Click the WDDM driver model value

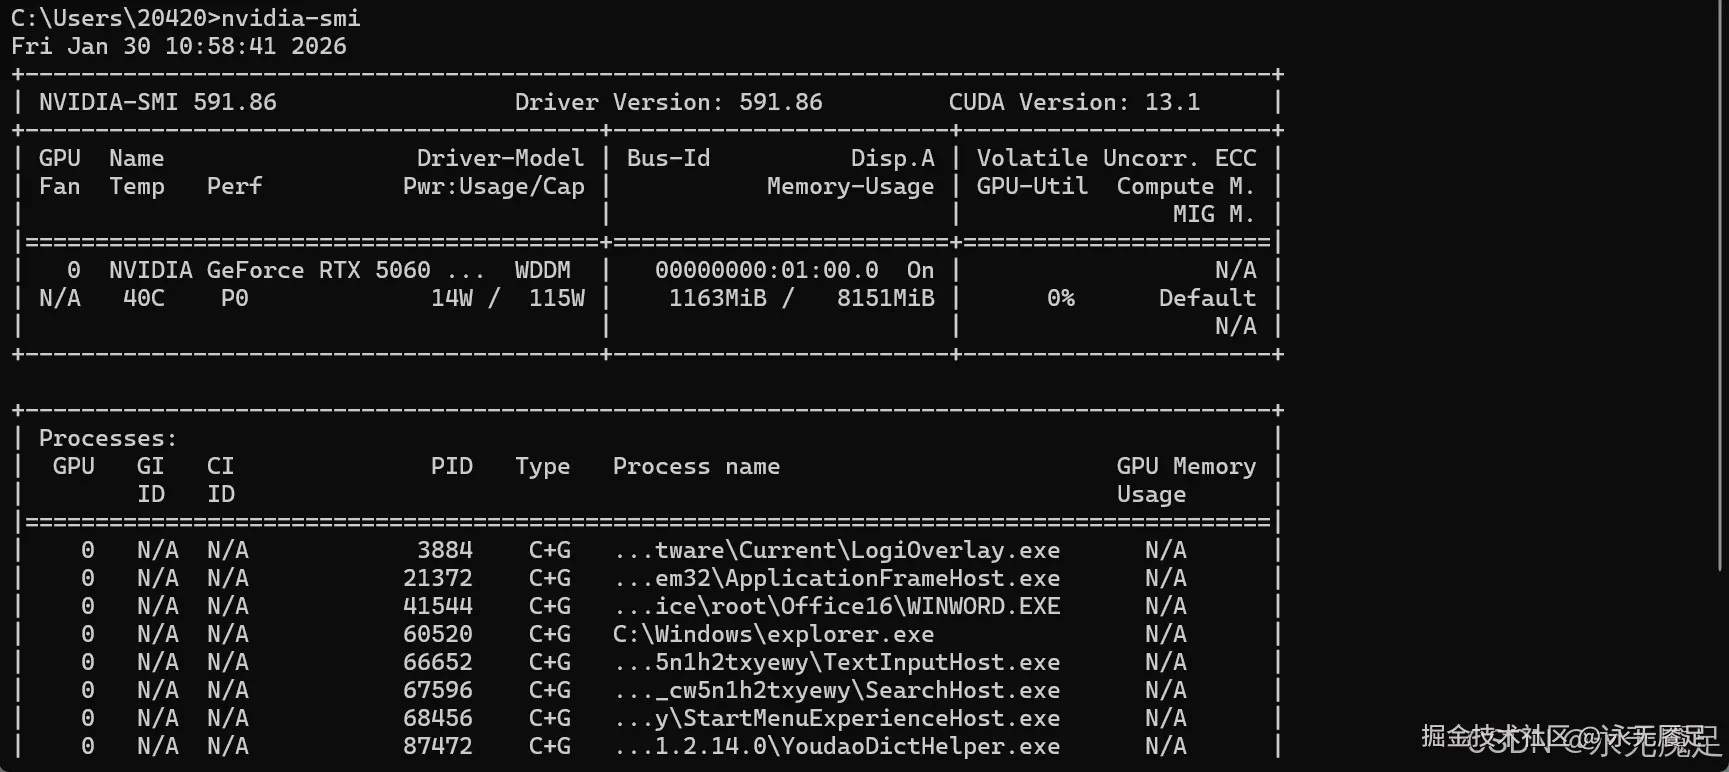[x=543, y=270]
